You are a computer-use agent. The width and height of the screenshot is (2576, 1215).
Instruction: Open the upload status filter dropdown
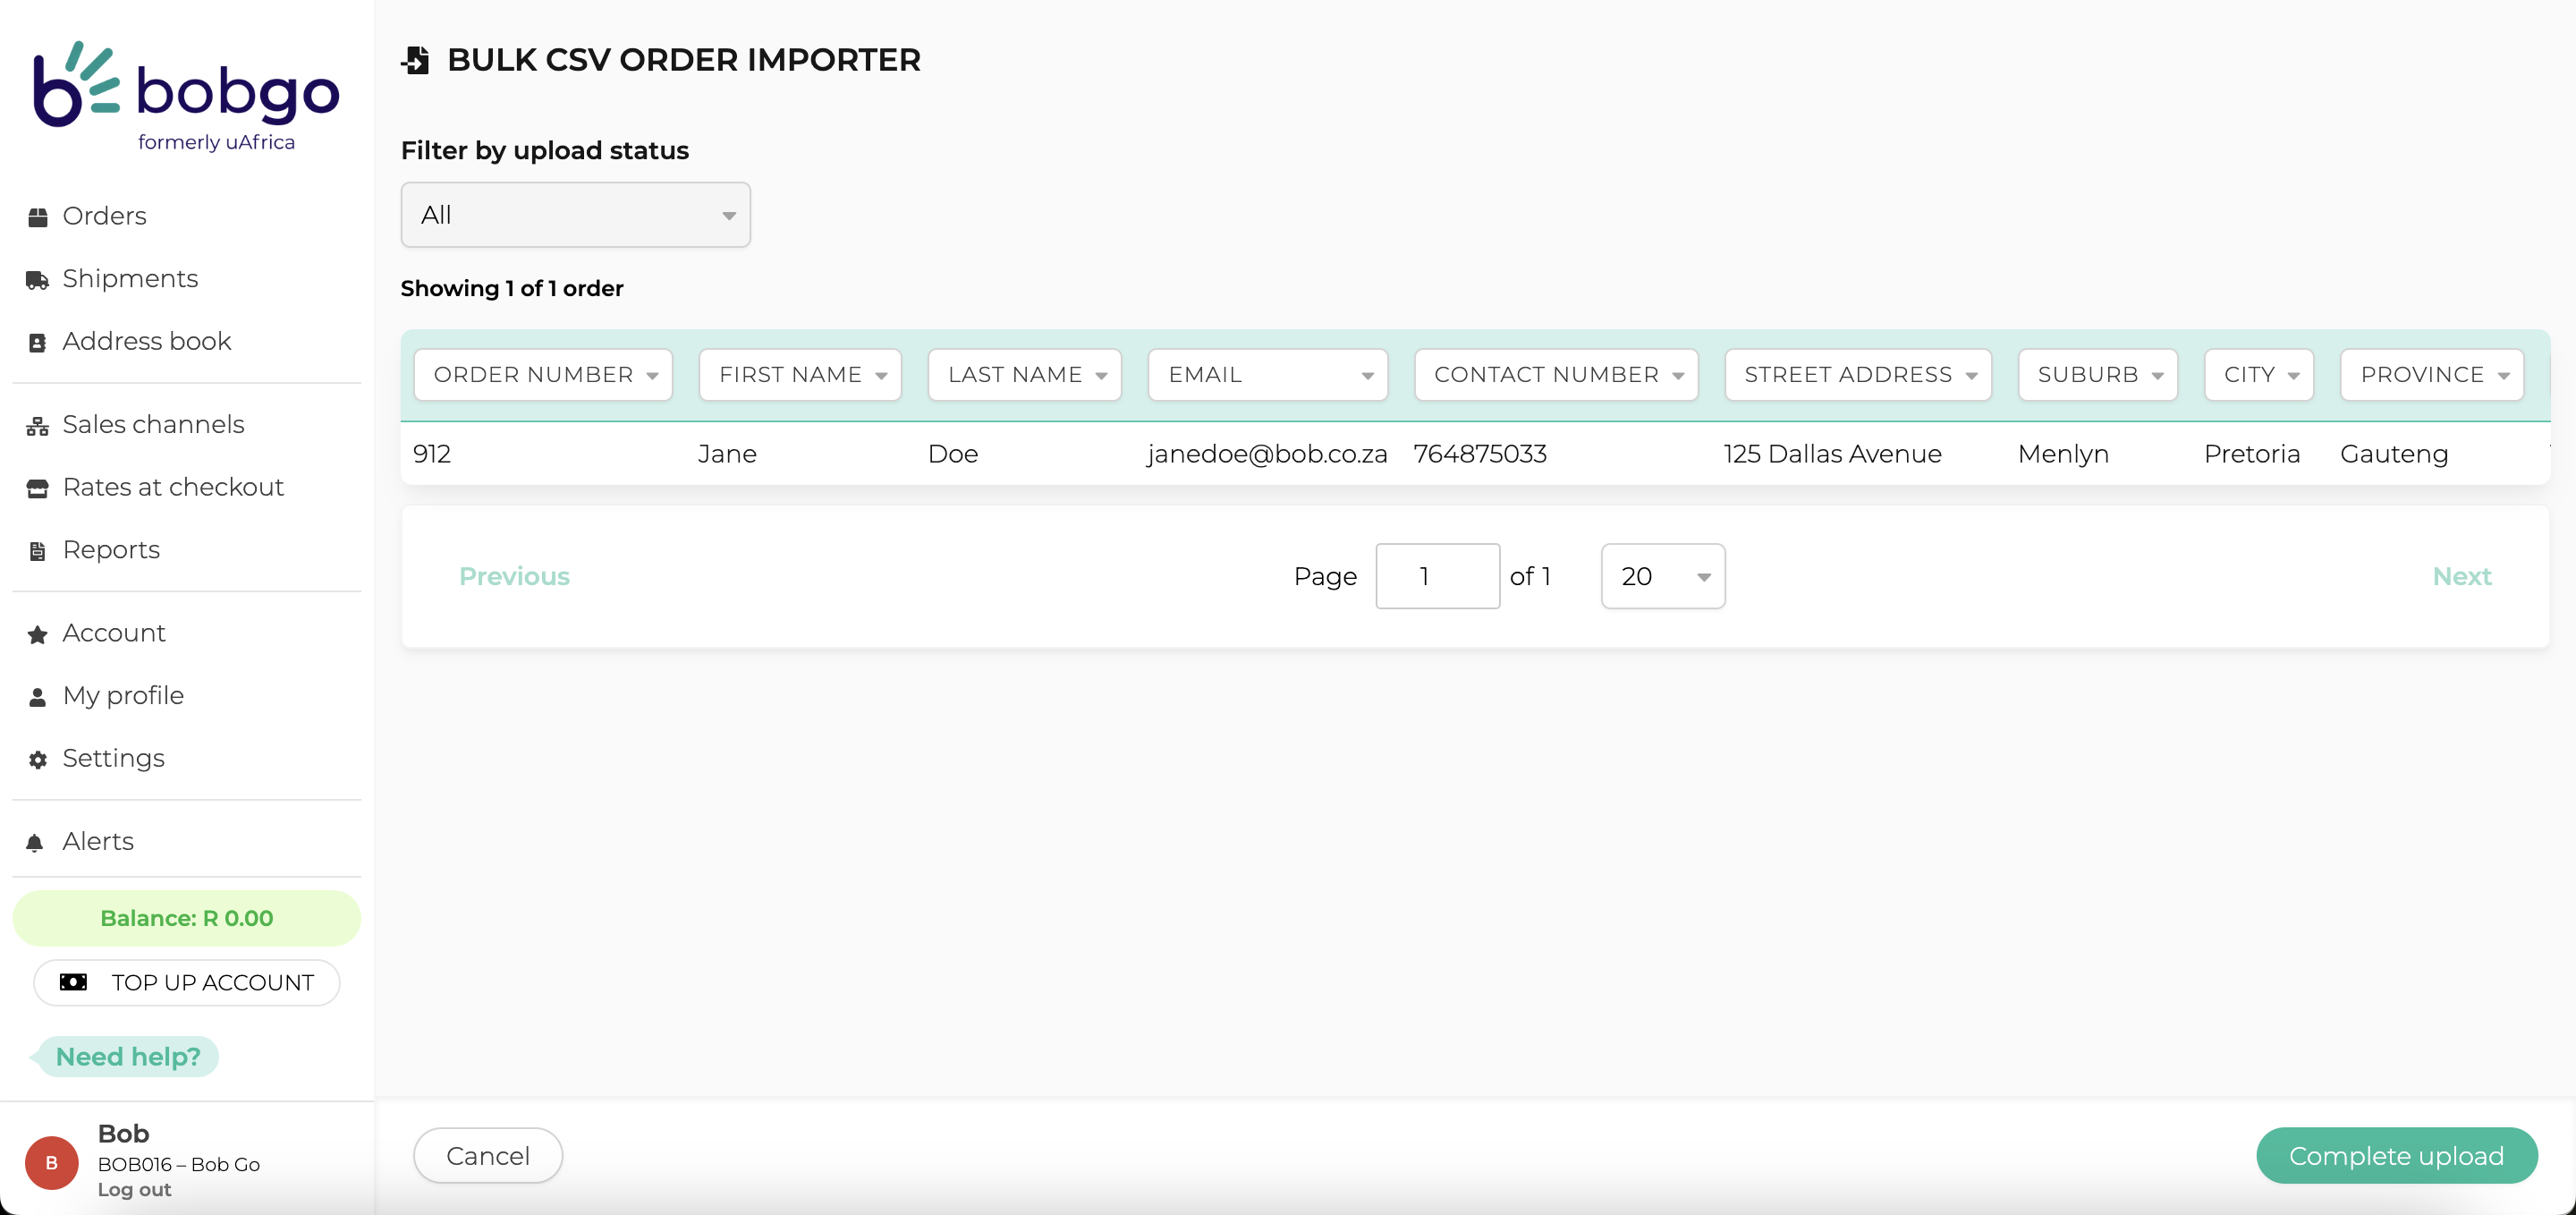576,215
